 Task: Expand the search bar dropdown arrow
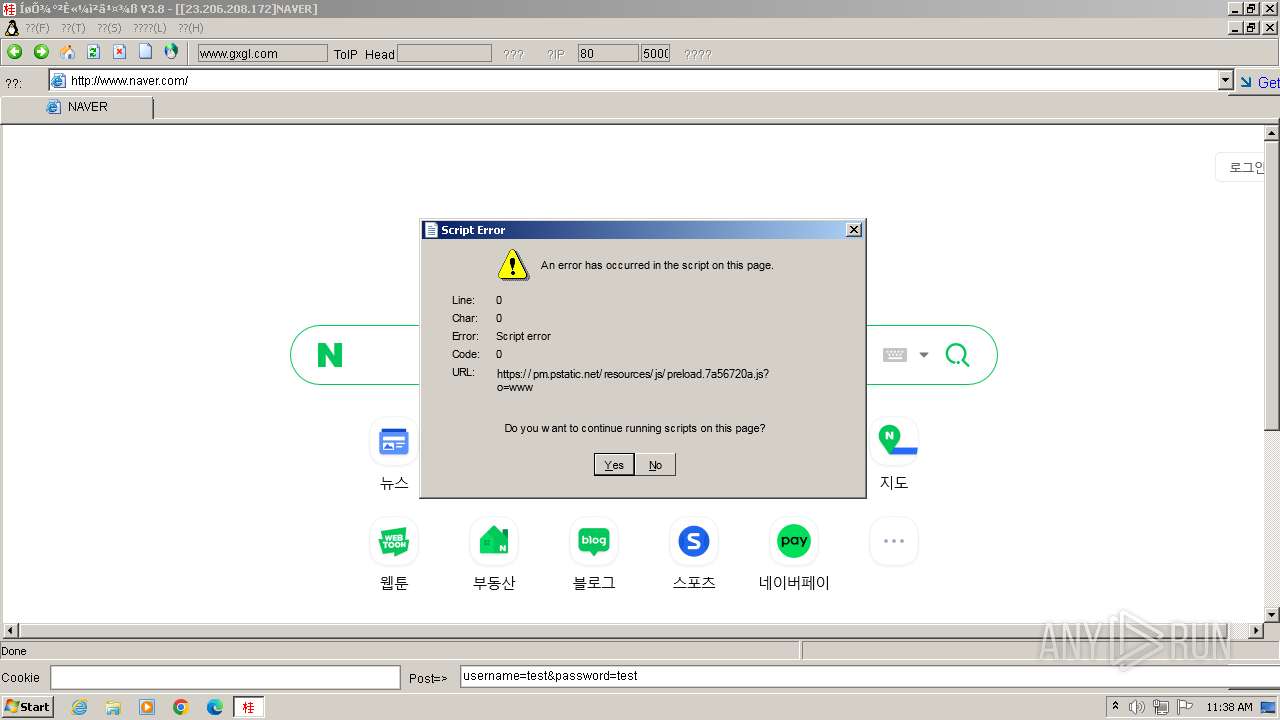[x=924, y=355]
